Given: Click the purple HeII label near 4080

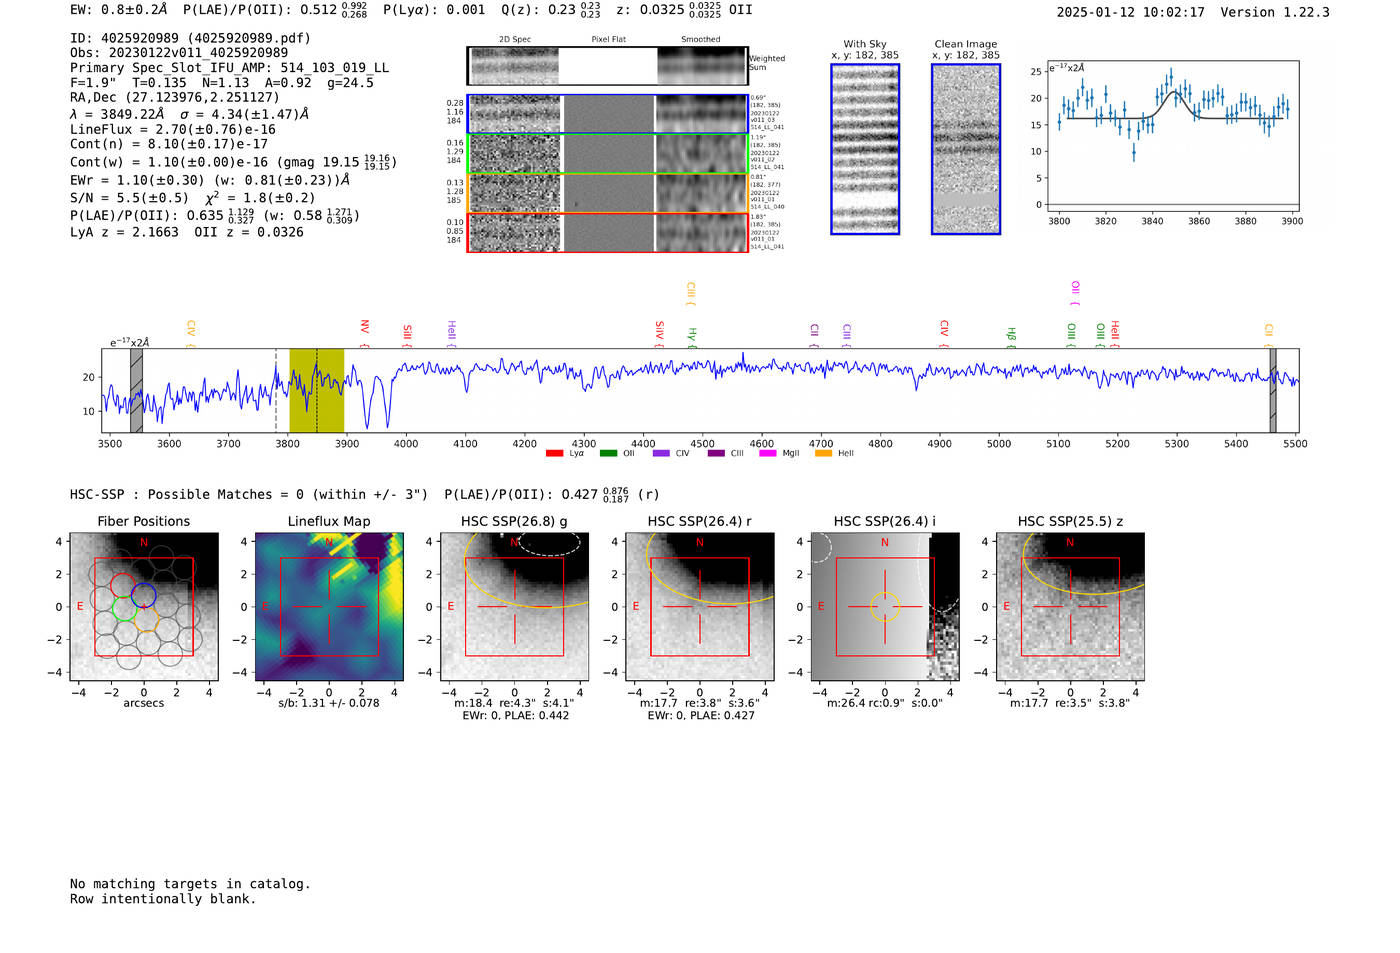Looking at the screenshot, I should click(451, 333).
